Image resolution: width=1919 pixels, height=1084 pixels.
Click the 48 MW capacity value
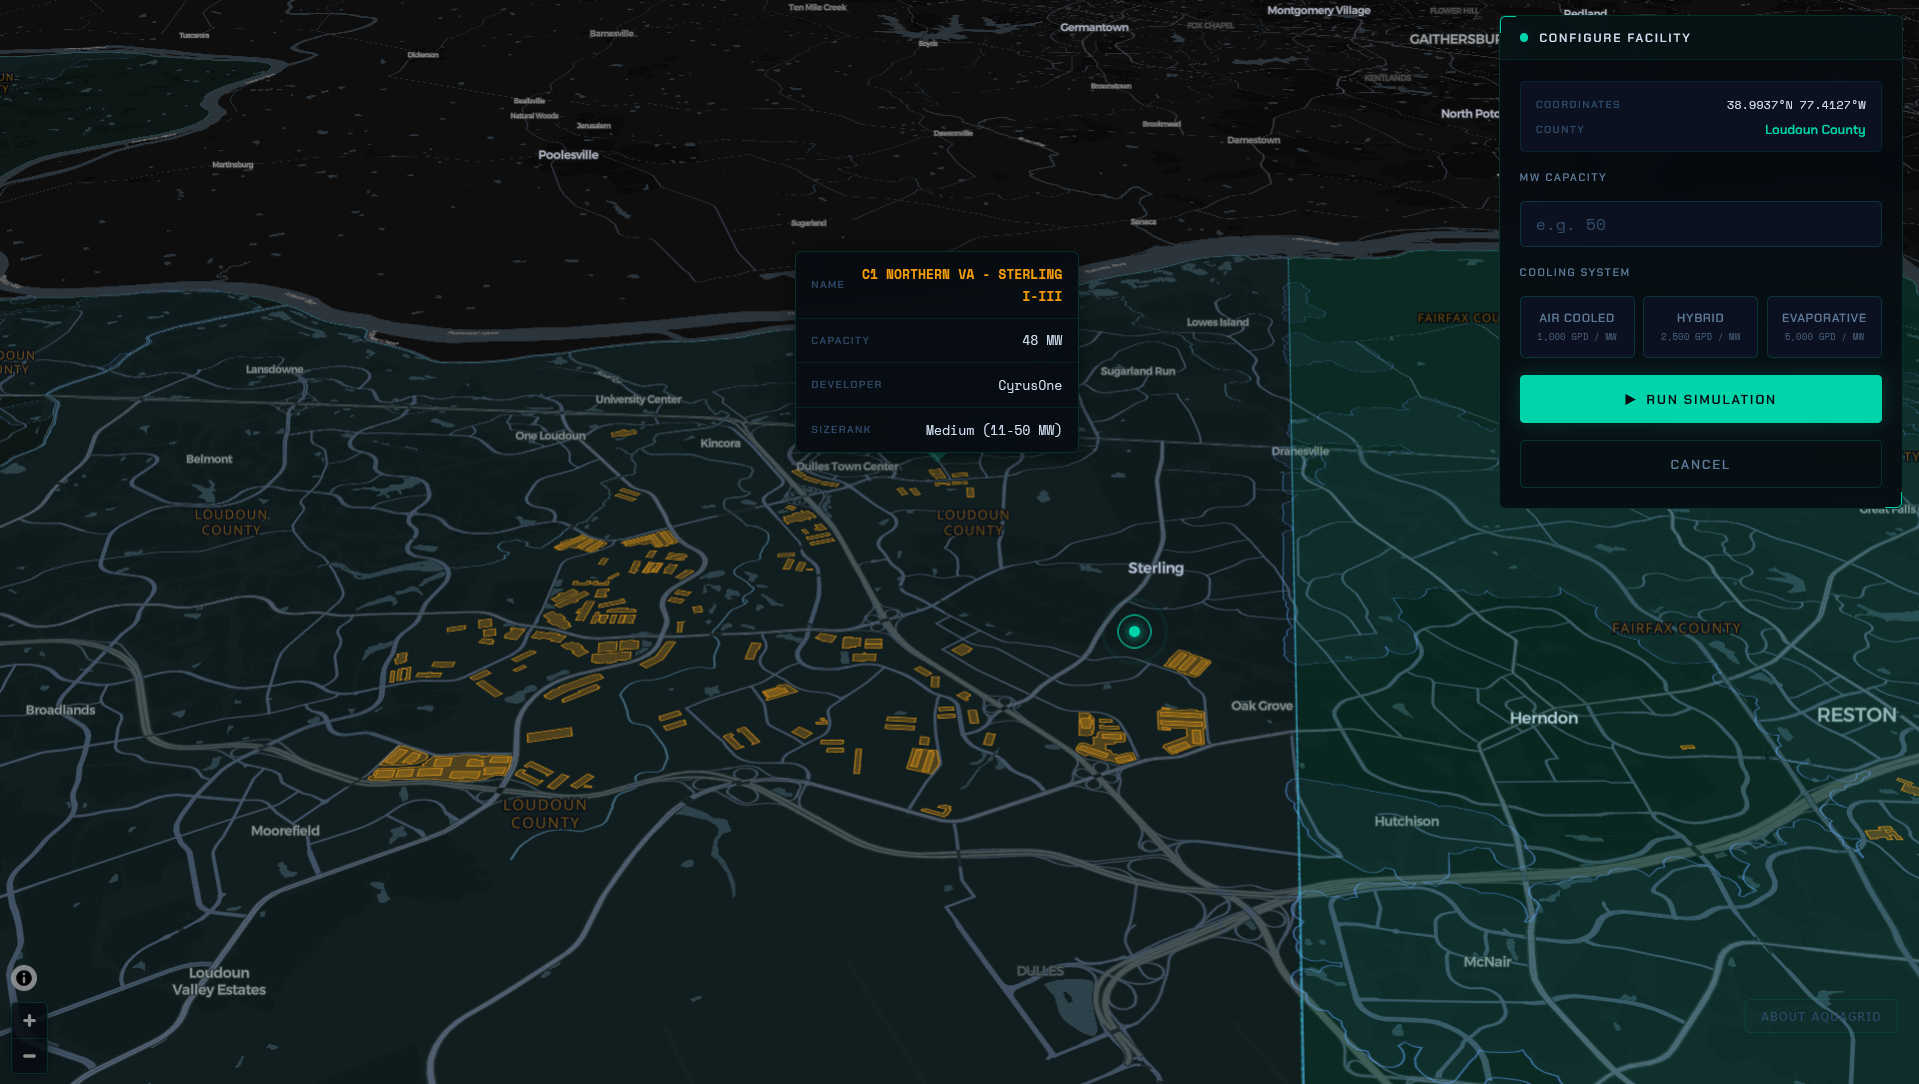[x=1042, y=341]
